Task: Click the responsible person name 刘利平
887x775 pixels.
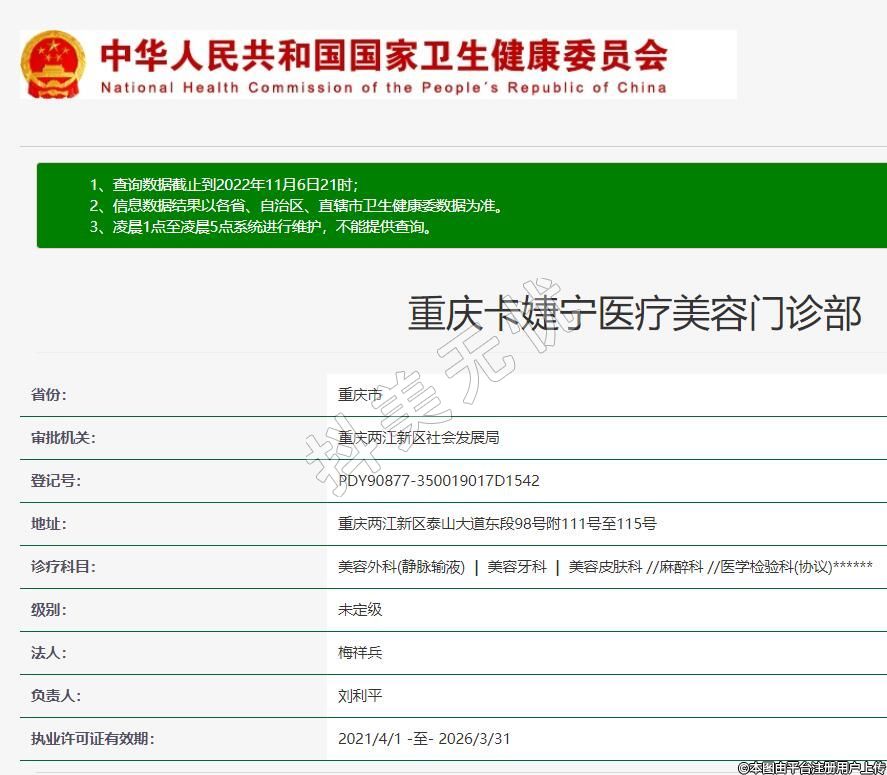Action: (360, 696)
